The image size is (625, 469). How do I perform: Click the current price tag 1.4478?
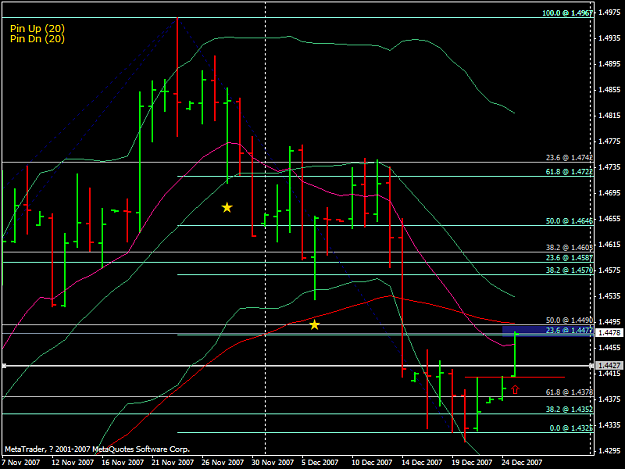(x=609, y=333)
